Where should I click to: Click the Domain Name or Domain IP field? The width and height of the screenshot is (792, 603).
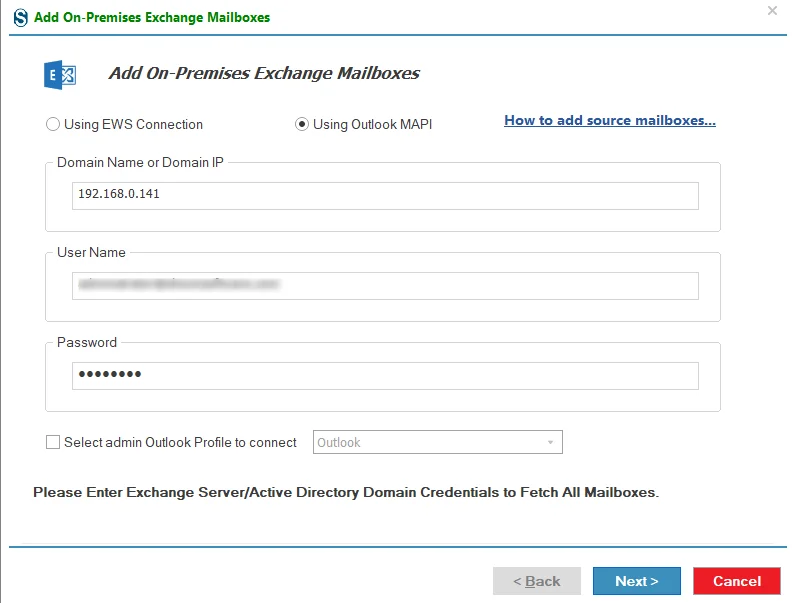coord(385,195)
